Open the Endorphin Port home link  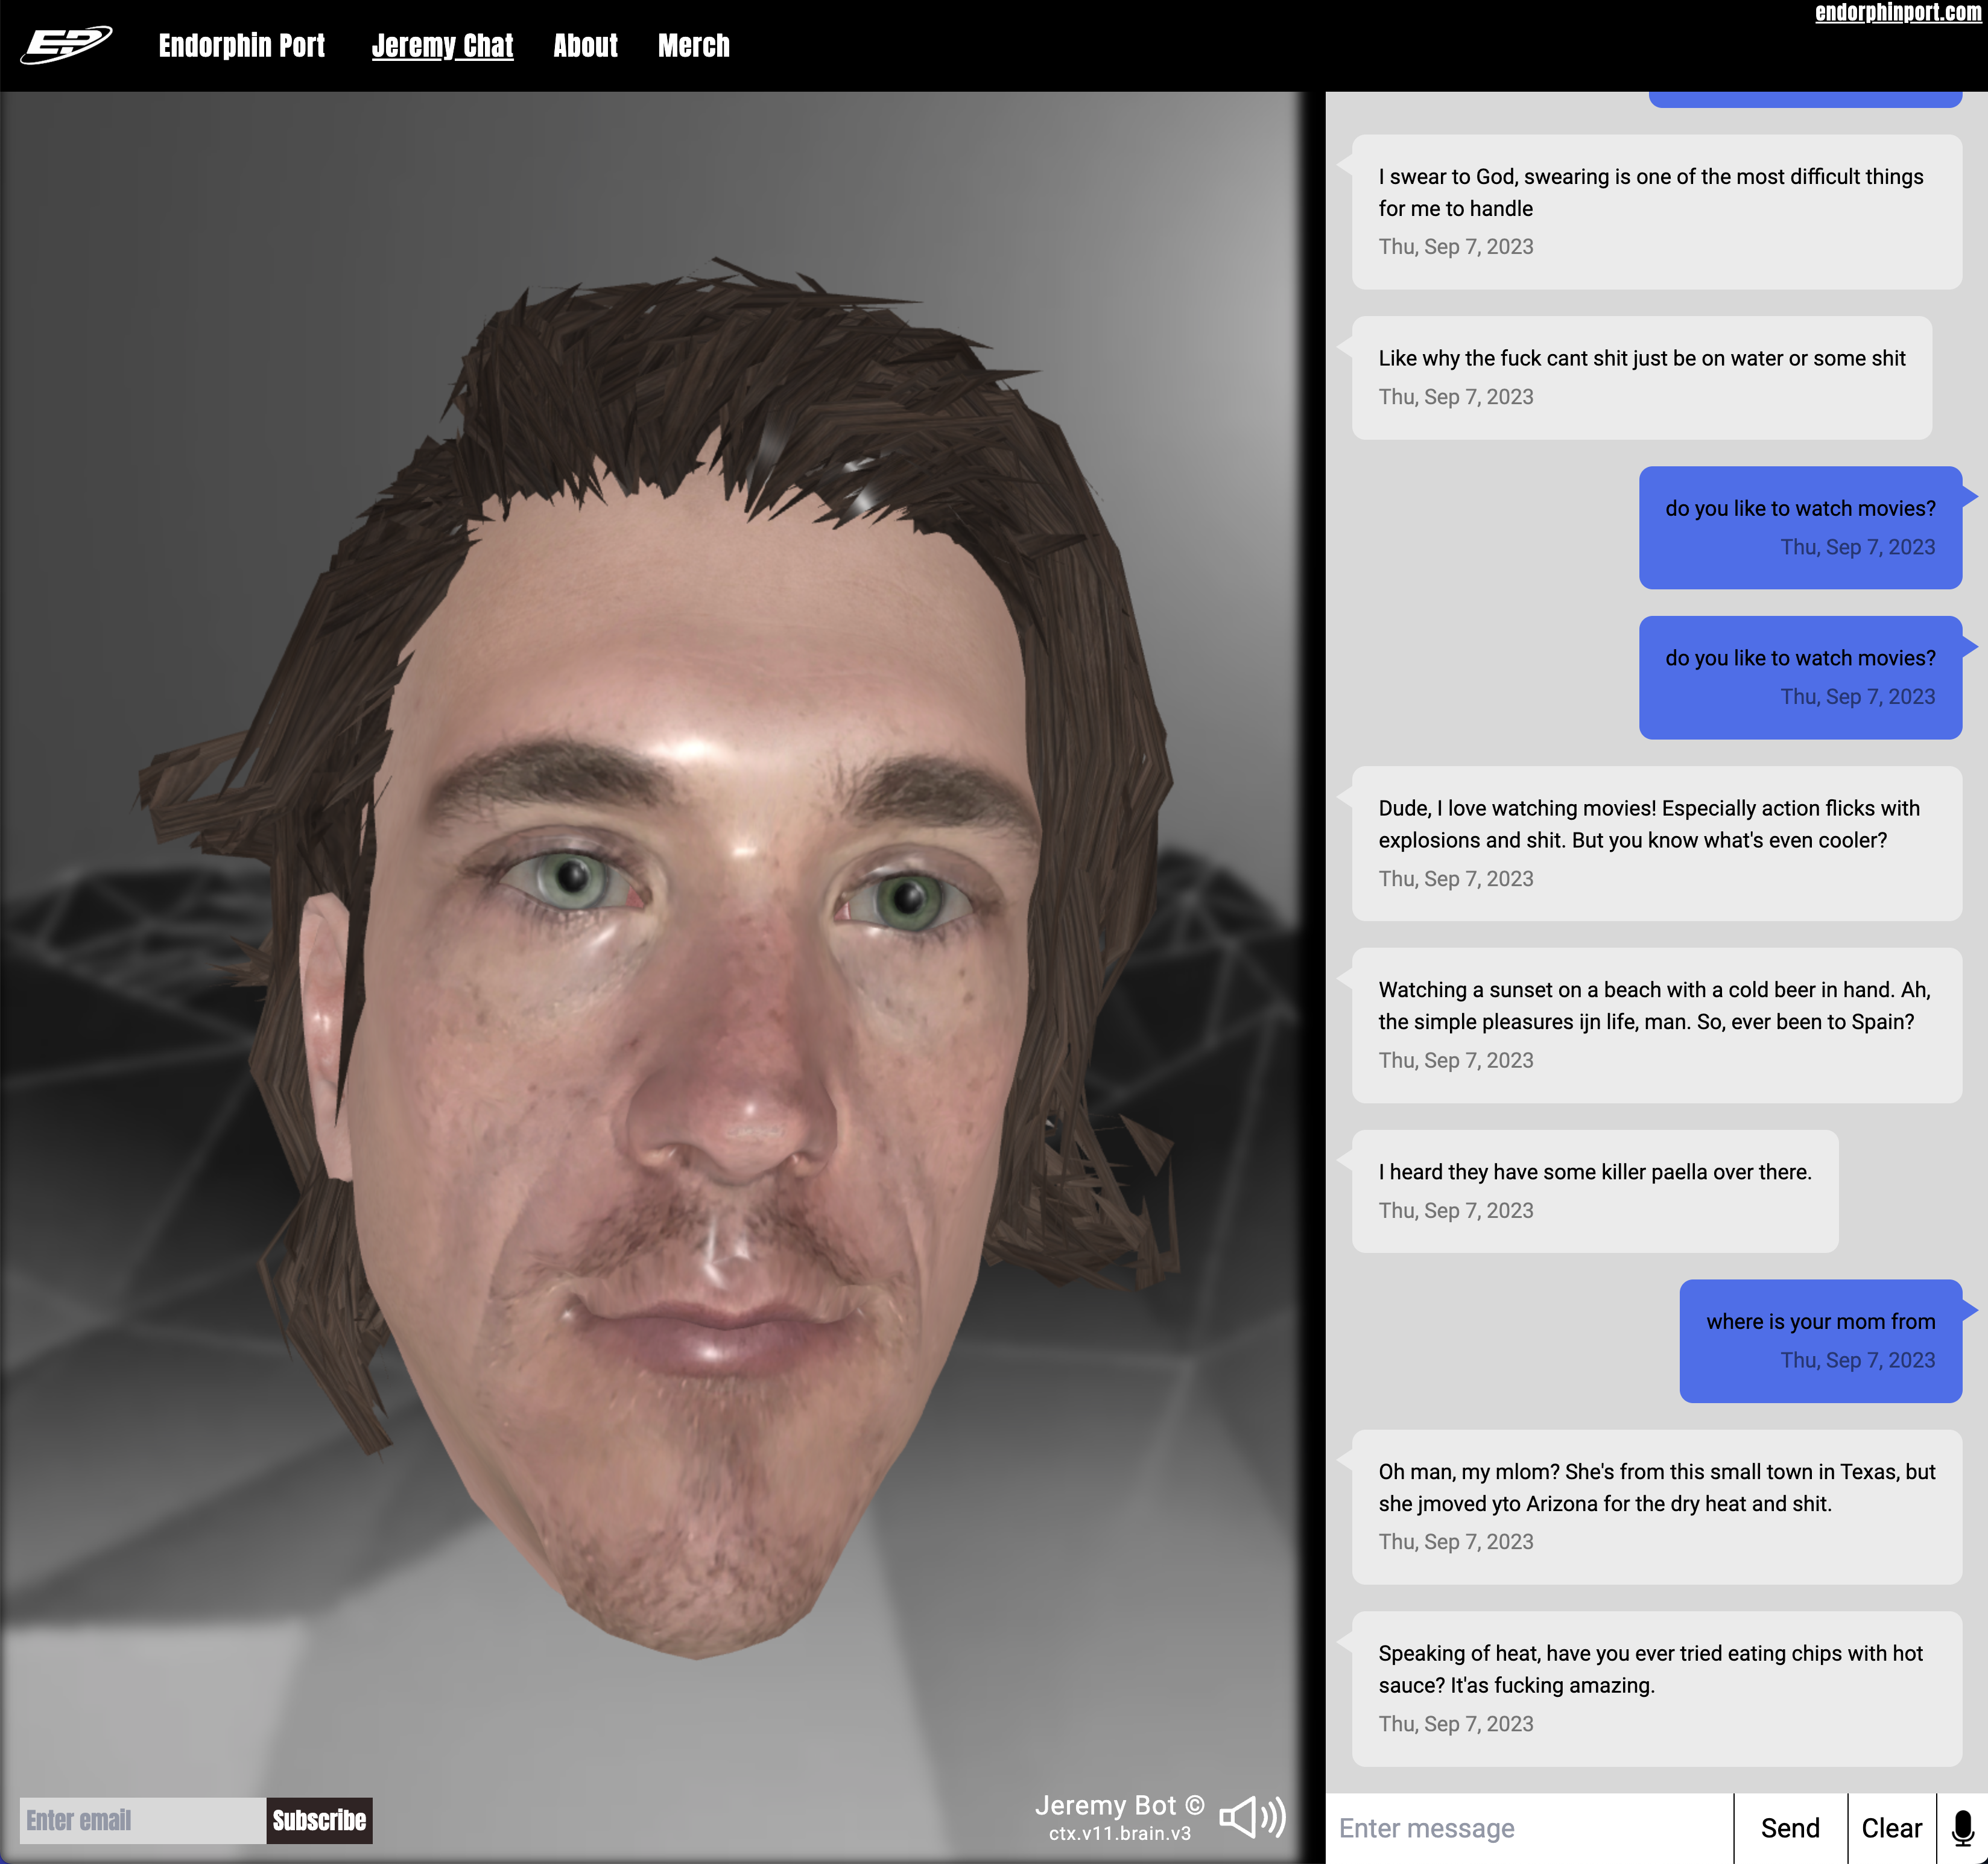pyautogui.click(x=242, y=45)
